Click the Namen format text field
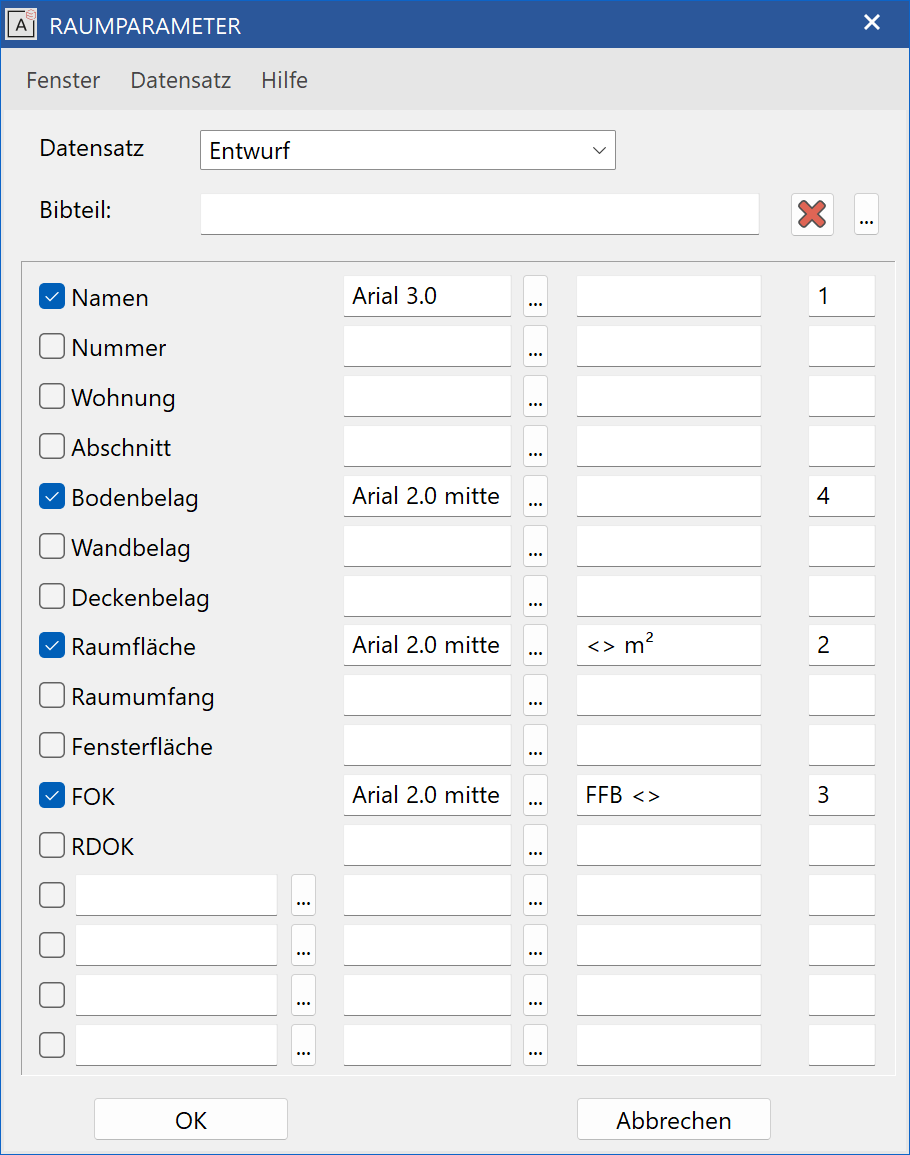The width and height of the screenshot is (910, 1155). tap(668, 296)
